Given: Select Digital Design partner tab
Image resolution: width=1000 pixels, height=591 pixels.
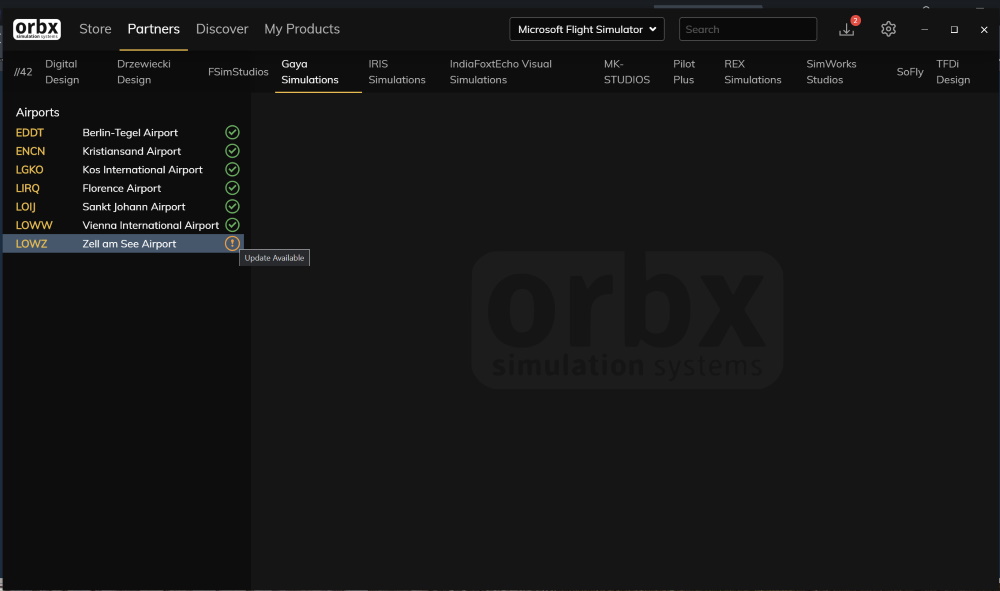Looking at the screenshot, I should tap(62, 71).
